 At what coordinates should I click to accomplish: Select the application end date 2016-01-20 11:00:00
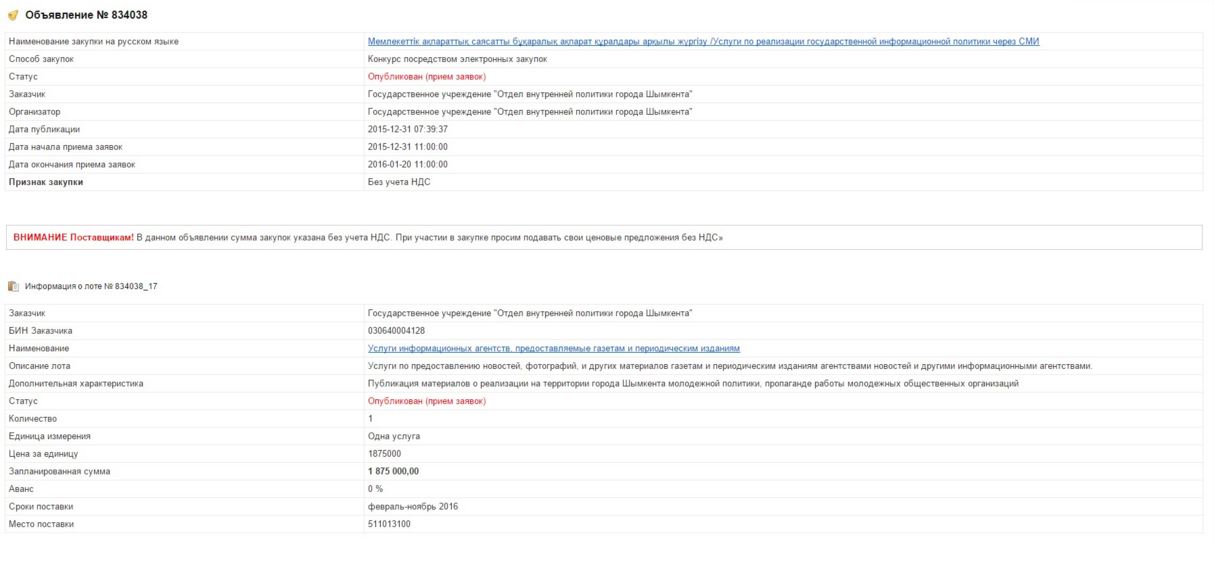point(407,164)
